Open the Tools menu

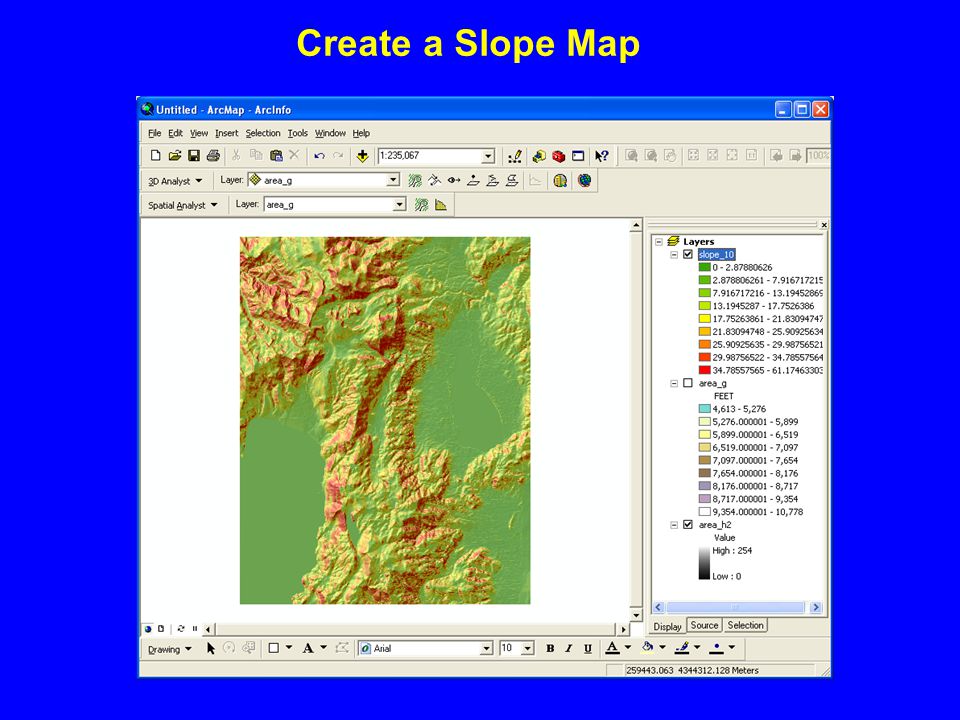(298, 133)
